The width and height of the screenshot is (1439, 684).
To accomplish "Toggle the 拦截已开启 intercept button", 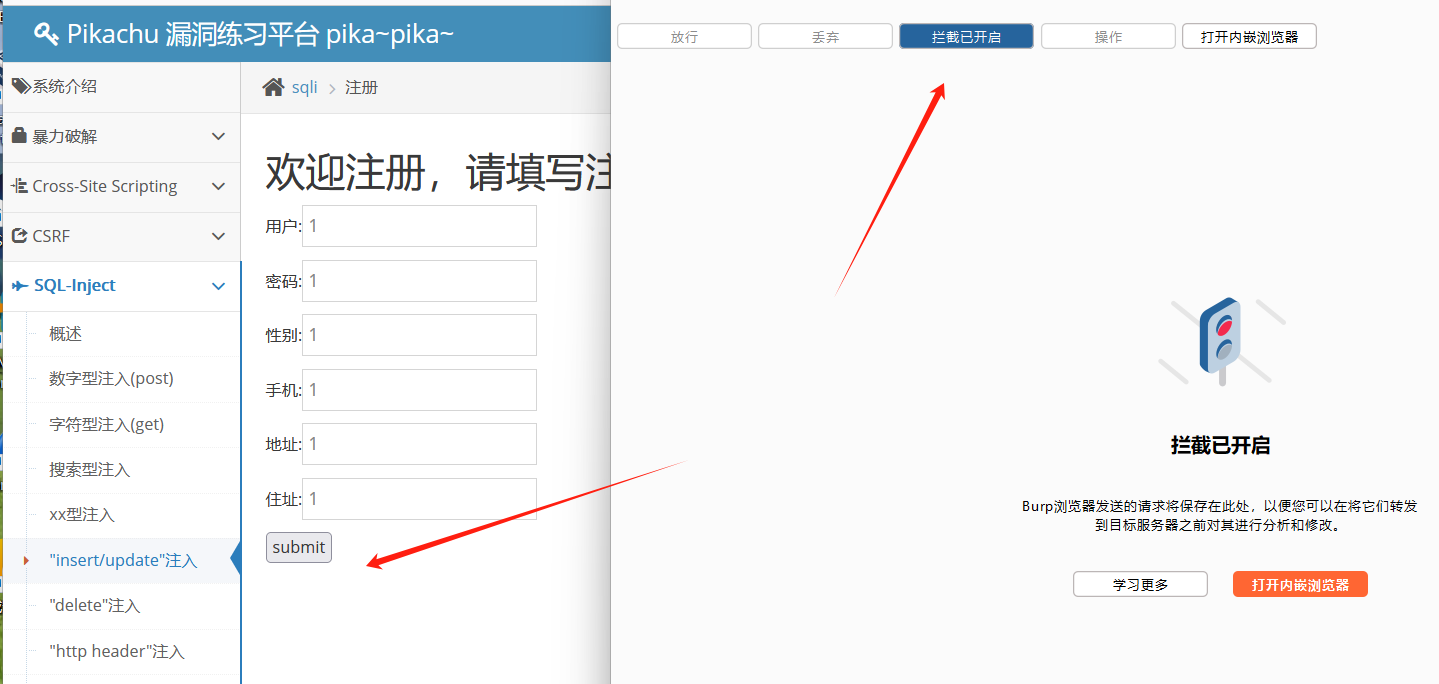I will (966, 36).
